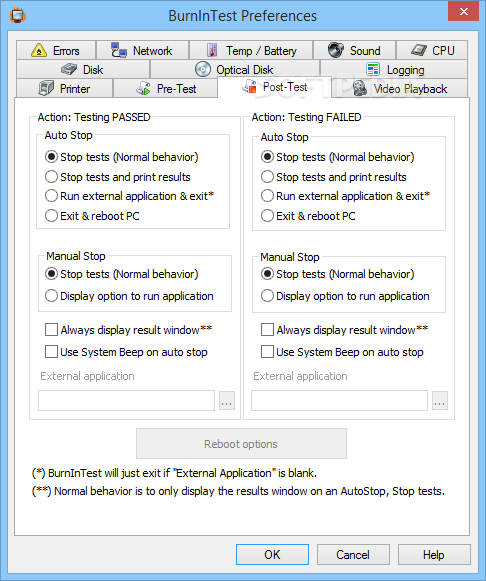Screen dimensions: 486x581
Task: Browse for FAILED external application (... button)
Action: pyautogui.click(x=440, y=401)
